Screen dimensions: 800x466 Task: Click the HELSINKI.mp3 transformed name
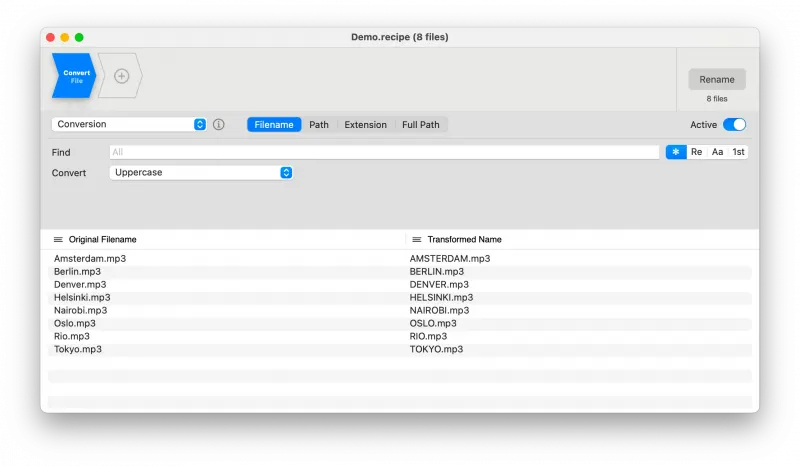(x=441, y=298)
